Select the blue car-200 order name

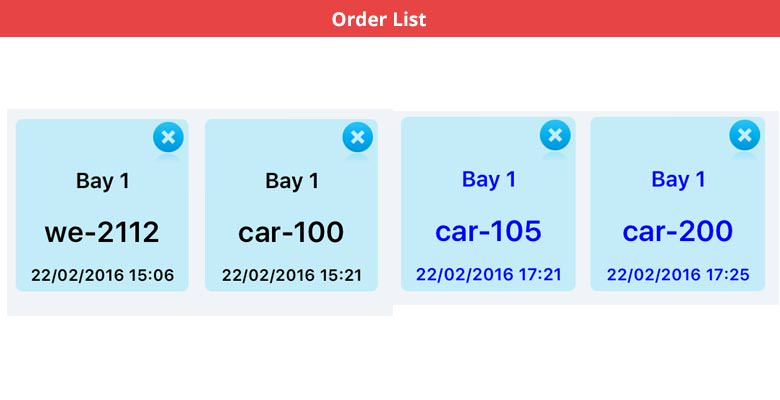[x=678, y=231]
